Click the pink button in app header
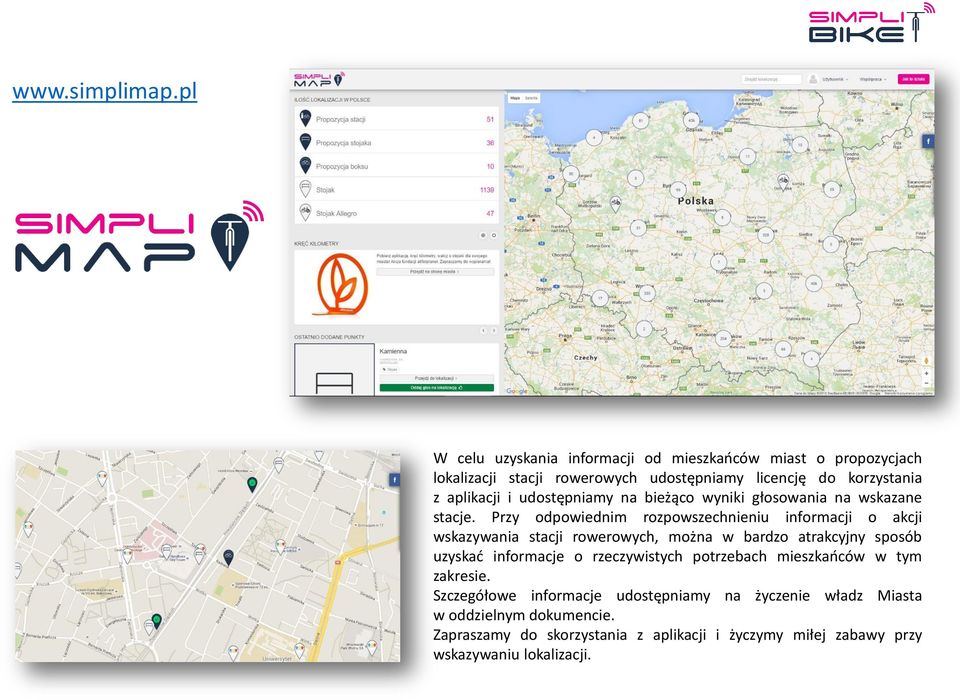 pyautogui.click(x=913, y=79)
